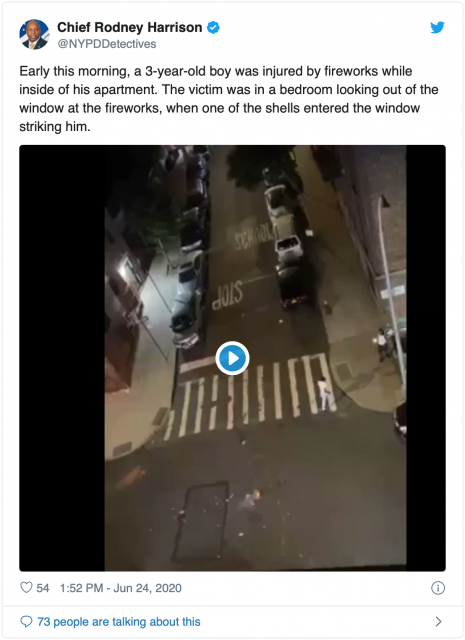This screenshot has width=465, height=640.
Task: Click the speech bubble conversation icon
Action: pos(26,622)
